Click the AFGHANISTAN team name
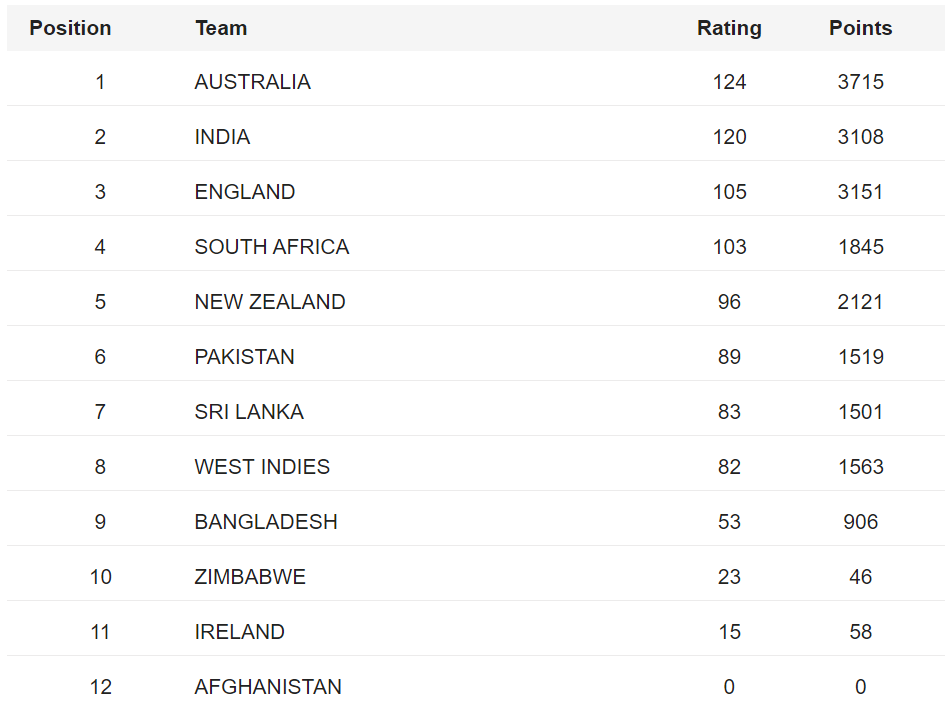Image resolution: width=950 pixels, height=725 pixels. [x=268, y=687]
